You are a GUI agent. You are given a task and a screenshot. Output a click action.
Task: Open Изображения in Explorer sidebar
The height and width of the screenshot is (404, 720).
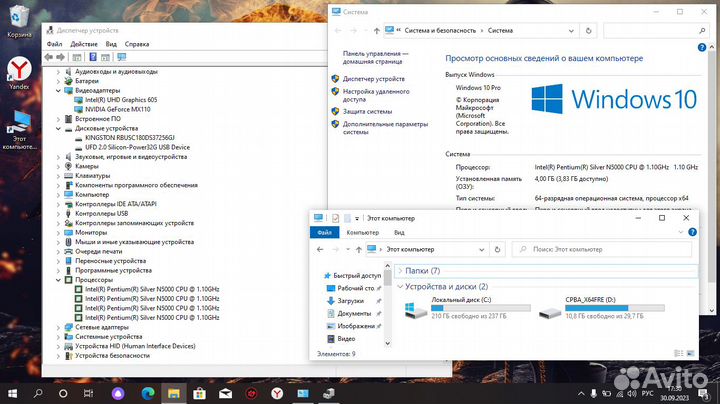point(351,326)
